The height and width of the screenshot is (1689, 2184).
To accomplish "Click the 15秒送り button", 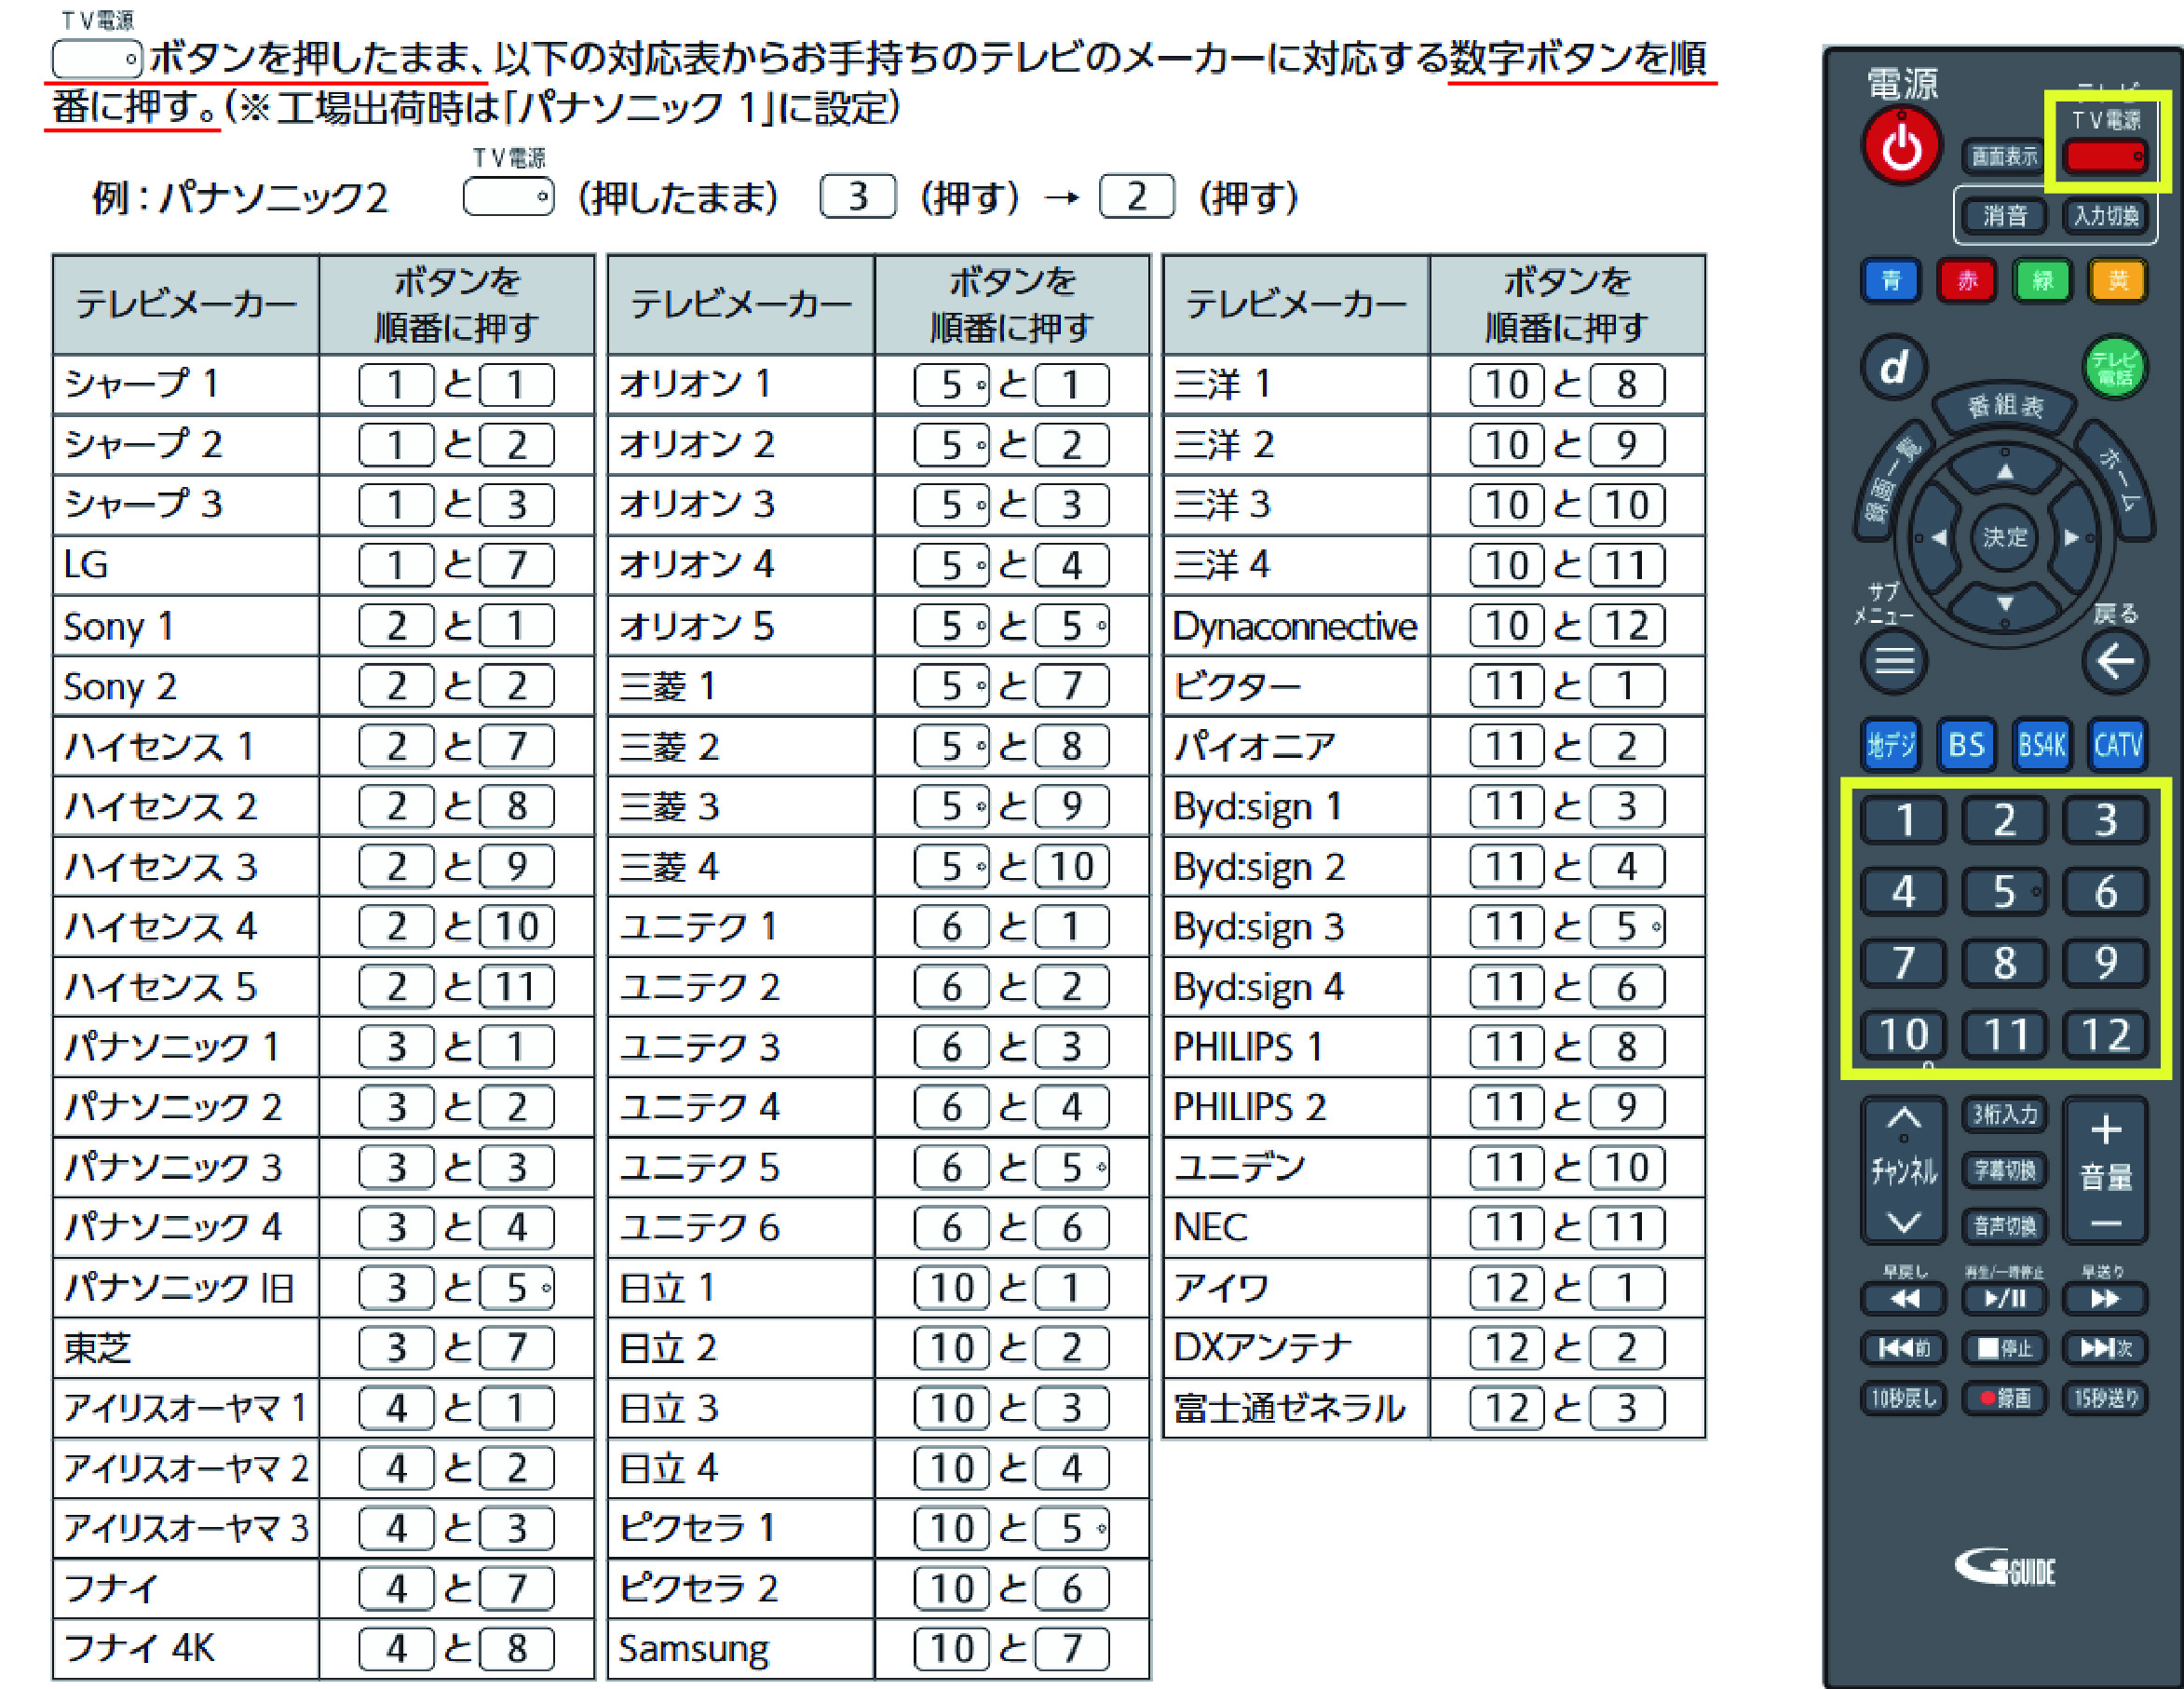I will (2106, 1398).
